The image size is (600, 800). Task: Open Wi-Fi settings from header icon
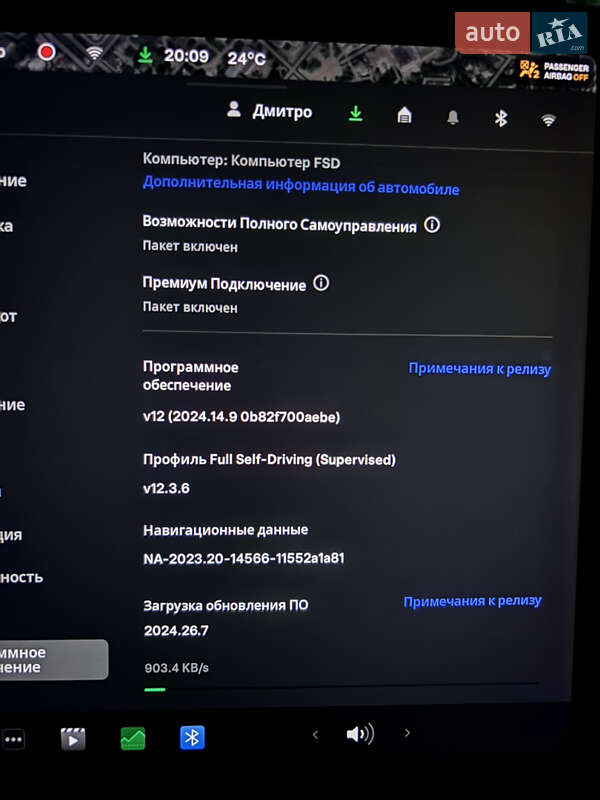[x=548, y=120]
